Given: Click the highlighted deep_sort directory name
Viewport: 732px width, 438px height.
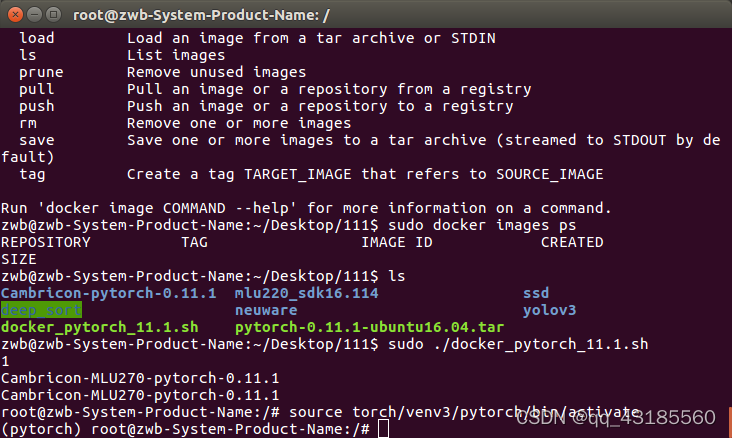Looking at the screenshot, I should 42,310.
